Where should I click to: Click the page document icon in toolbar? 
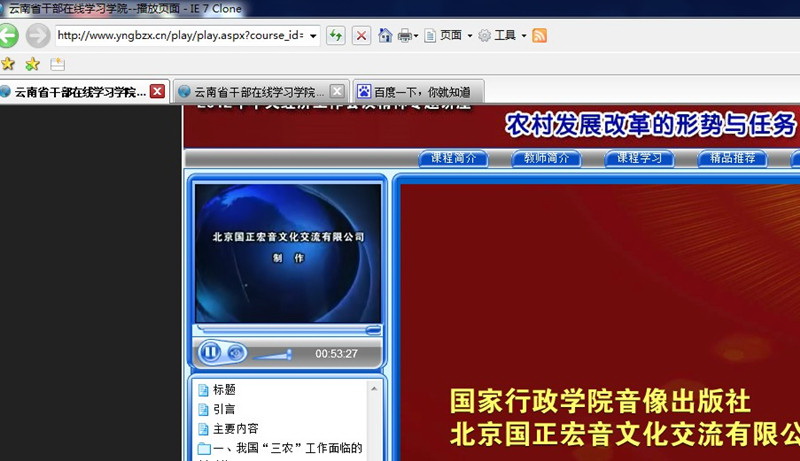click(430, 35)
